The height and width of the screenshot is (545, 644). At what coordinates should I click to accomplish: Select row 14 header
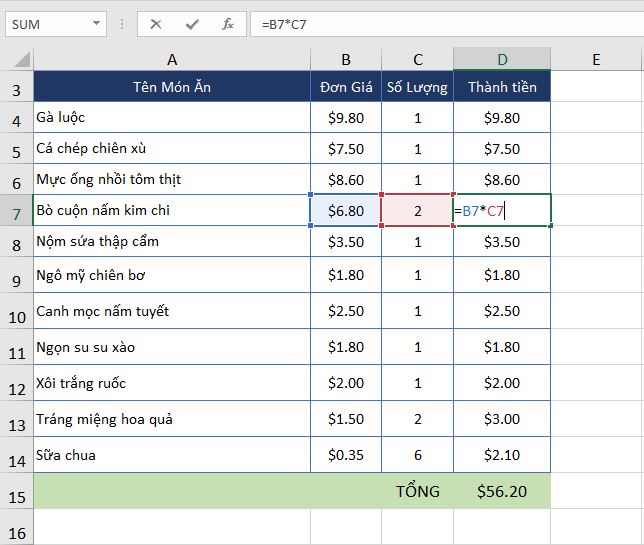16,455
